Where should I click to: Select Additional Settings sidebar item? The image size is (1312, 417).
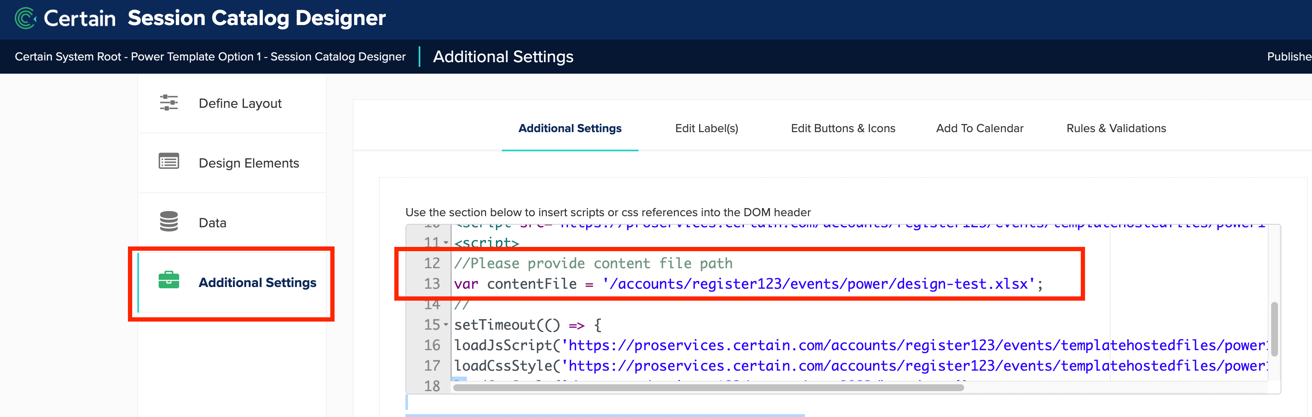[232, 283]
